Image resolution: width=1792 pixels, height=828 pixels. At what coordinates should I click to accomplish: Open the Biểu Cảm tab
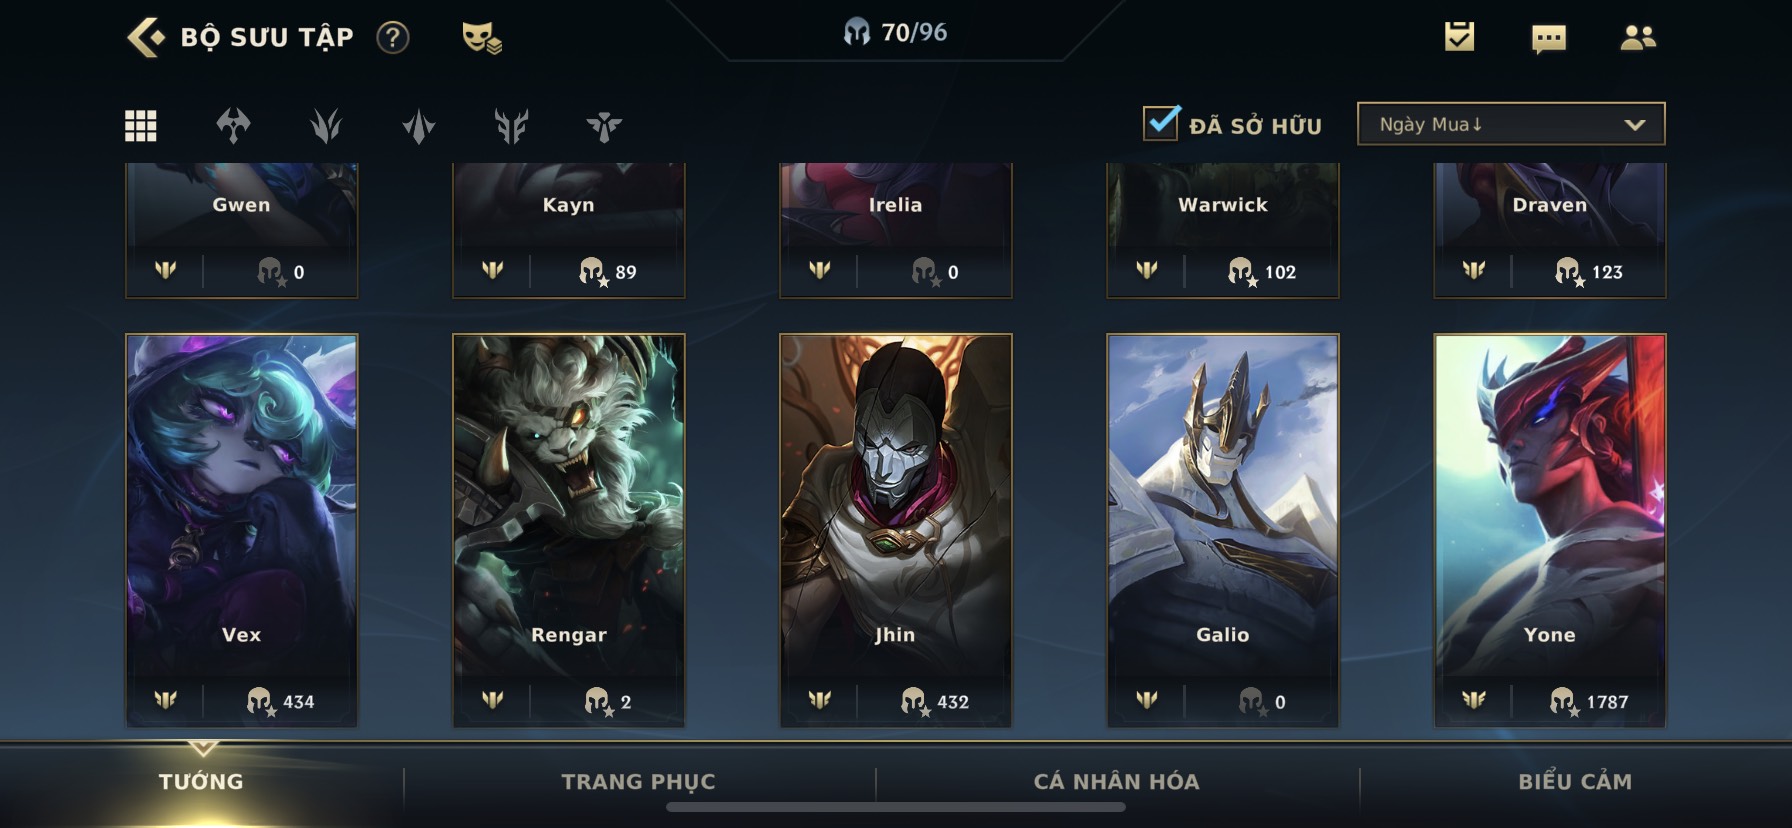click(x=1575, y=782)
